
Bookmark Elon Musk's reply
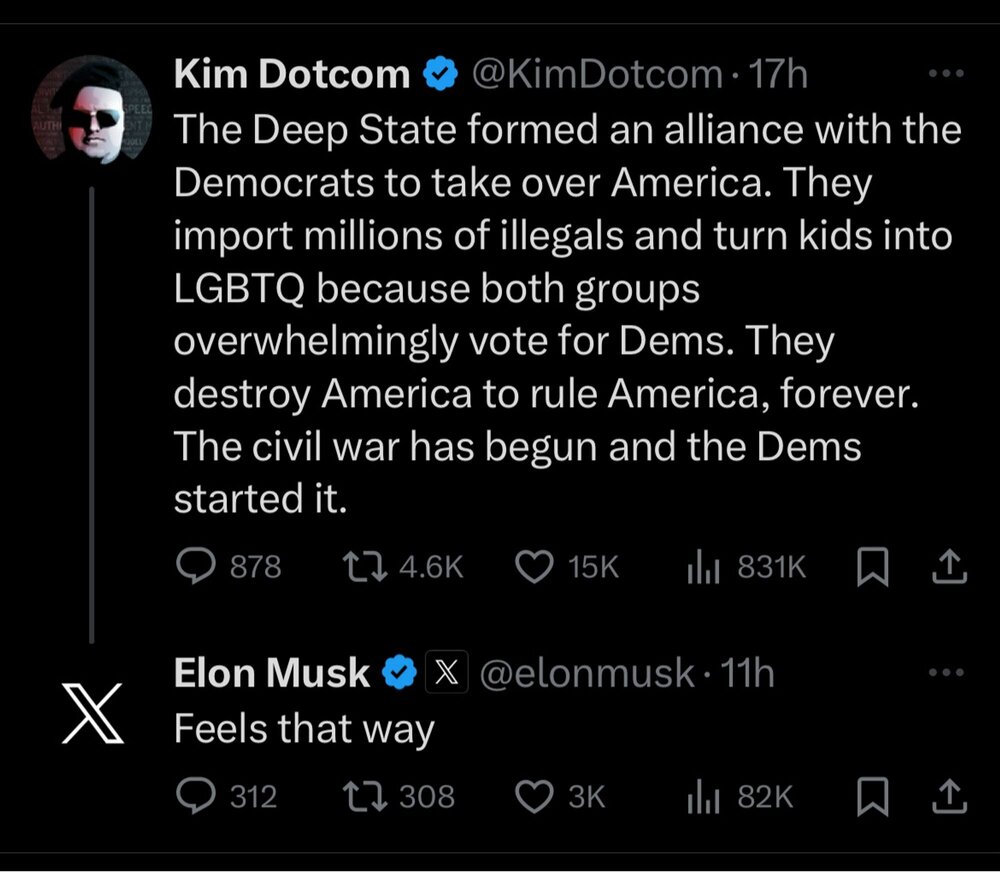point(872,797)
